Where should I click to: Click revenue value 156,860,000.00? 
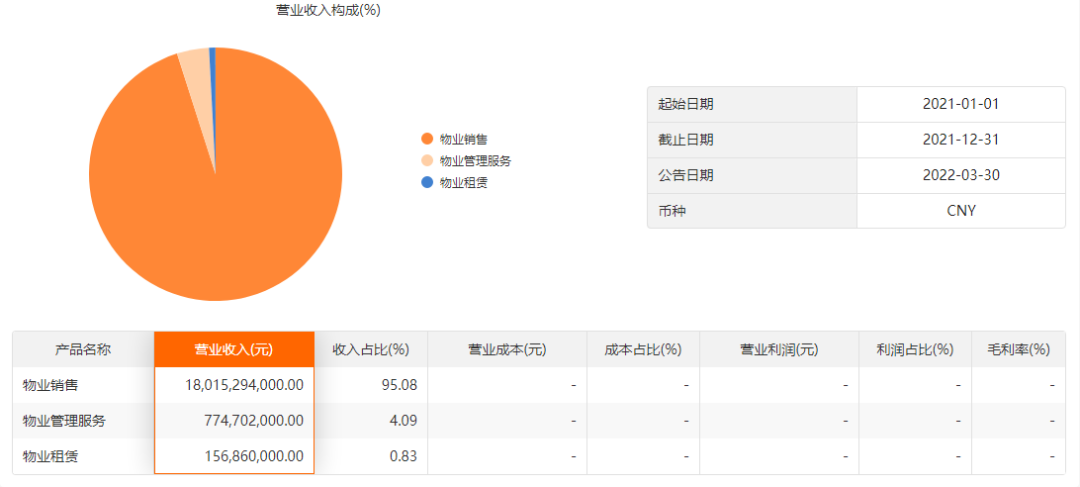tap(255, 456)
